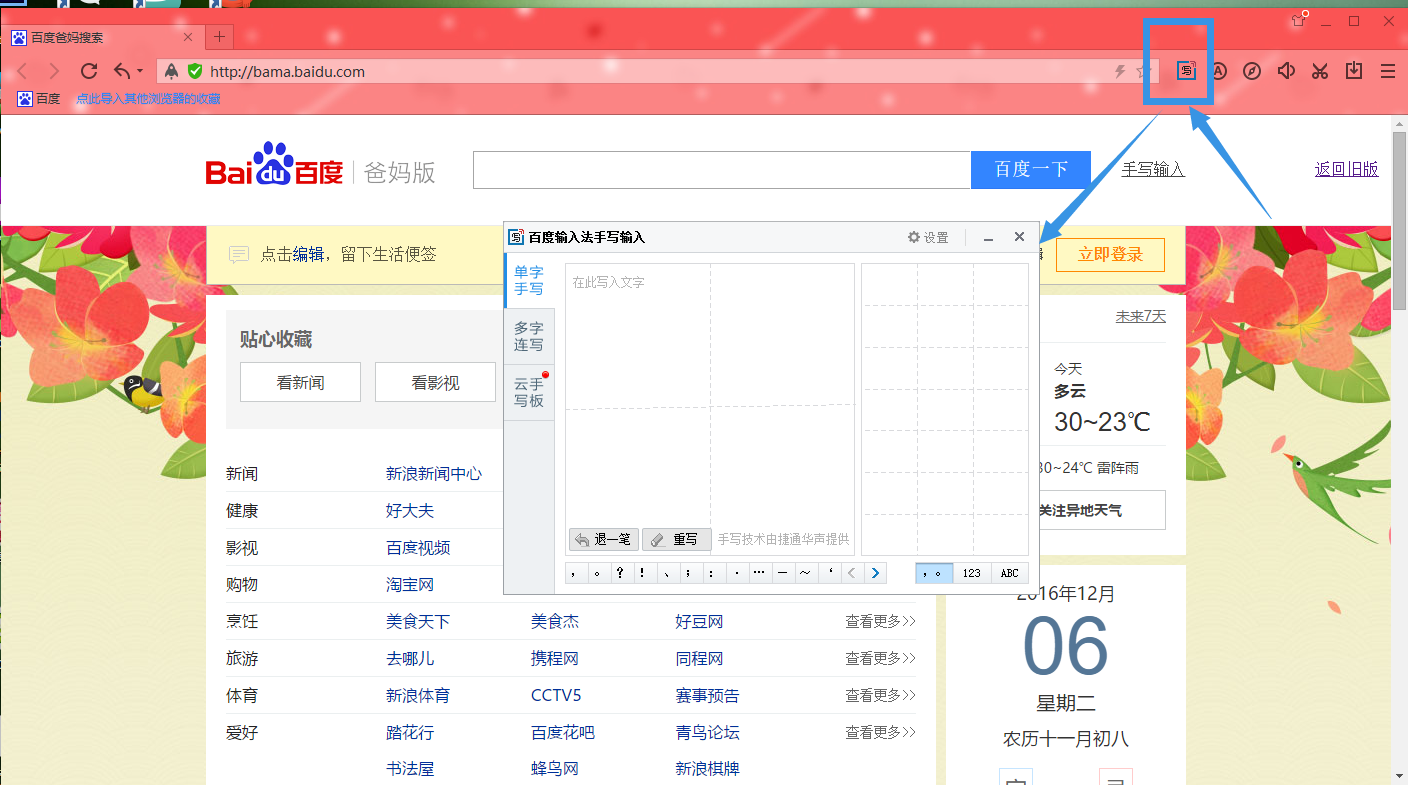Select the 多字连写 tab
Viewport: 1408px width, 785px height.
pos(529,337)
